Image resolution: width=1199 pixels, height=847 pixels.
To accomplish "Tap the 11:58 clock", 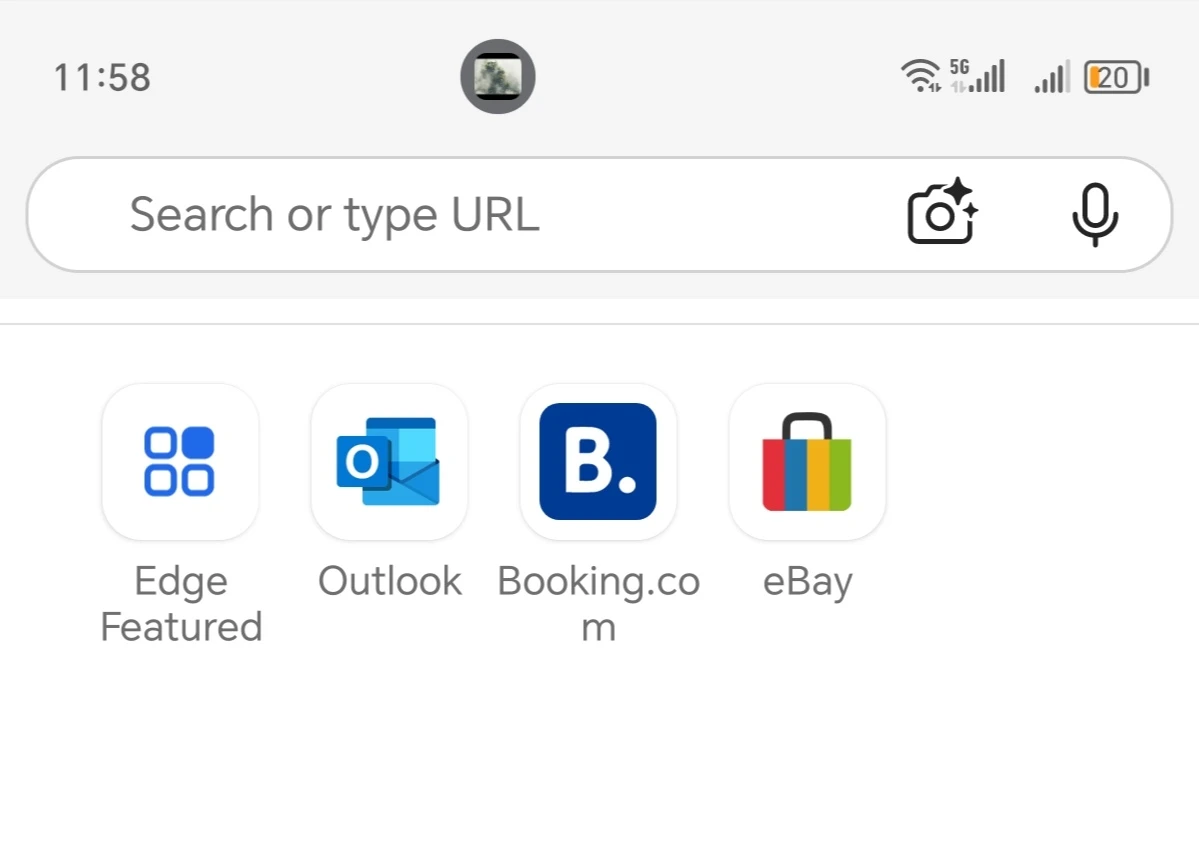I will click(102, 77).
